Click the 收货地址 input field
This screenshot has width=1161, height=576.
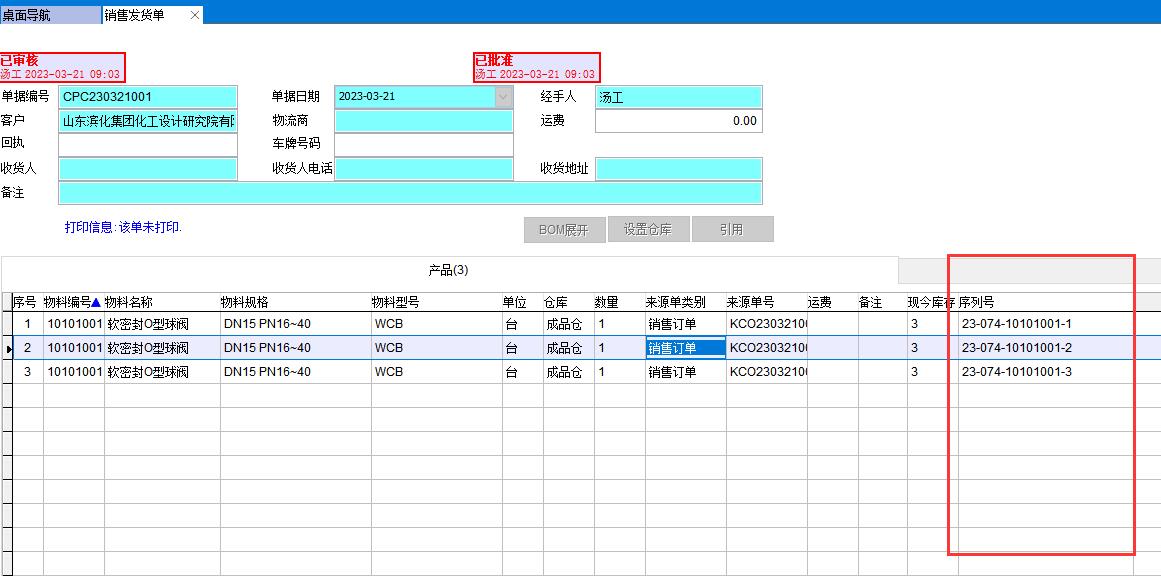[678, 169]
